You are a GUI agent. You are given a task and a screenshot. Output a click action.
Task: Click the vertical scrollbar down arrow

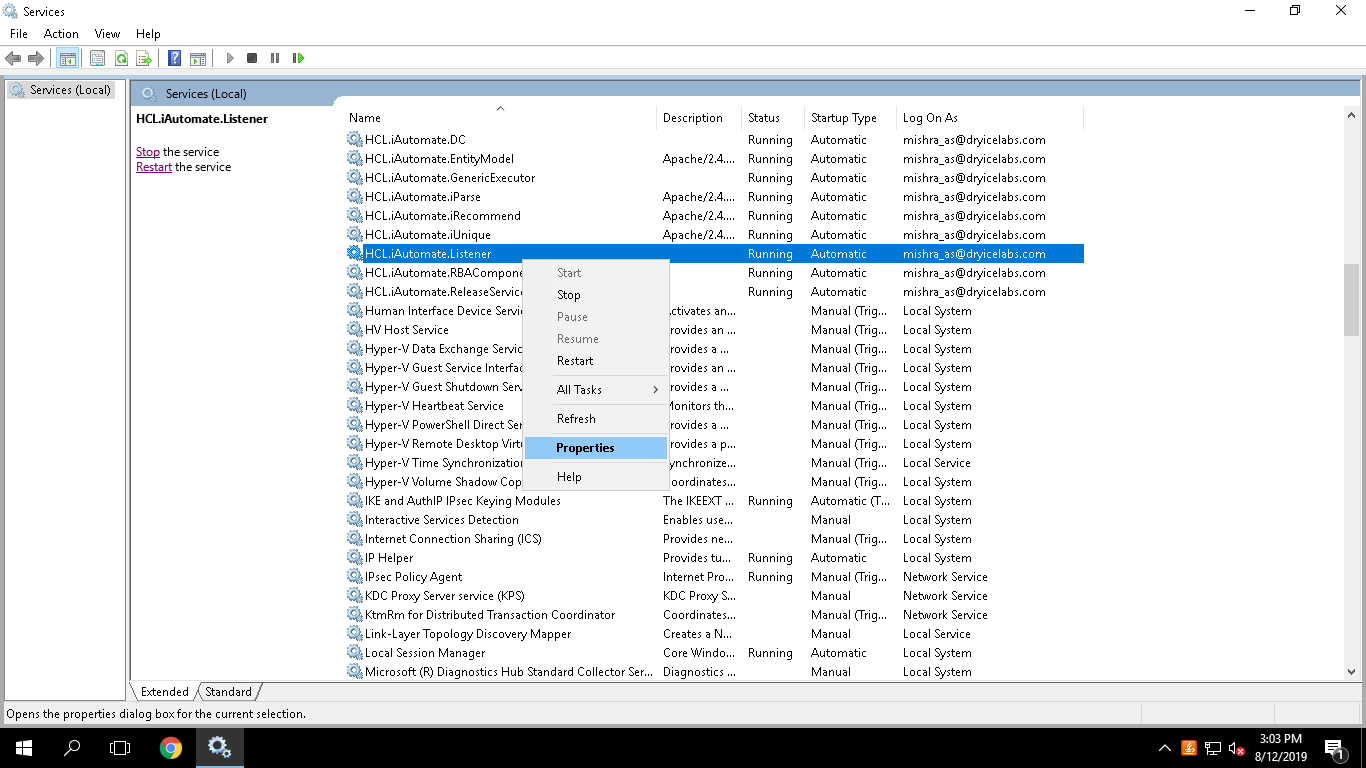coord(1351,672)
